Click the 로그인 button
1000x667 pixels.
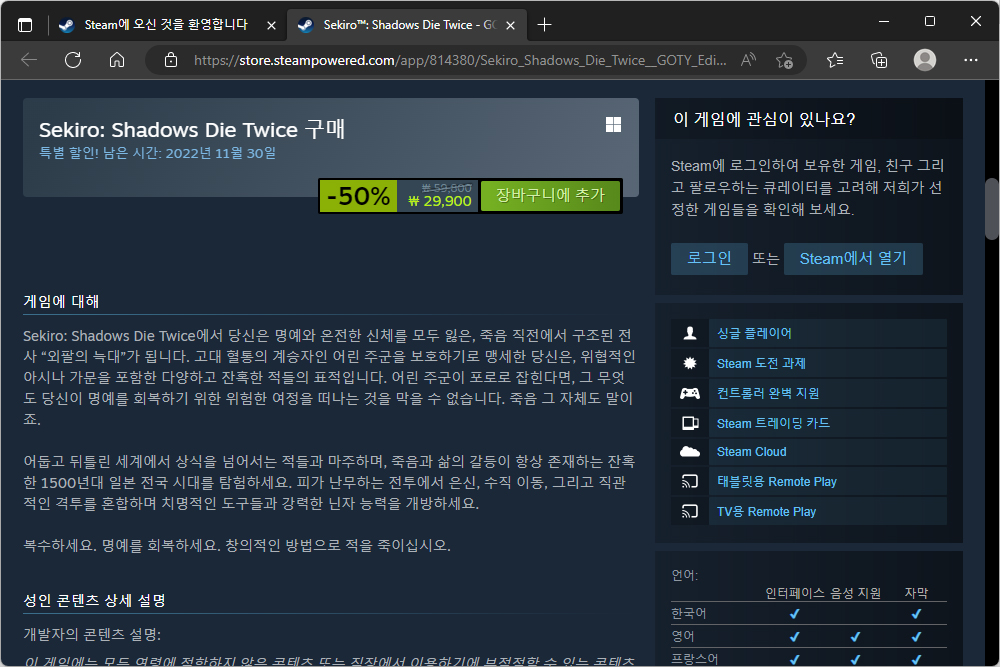(709, 258)
